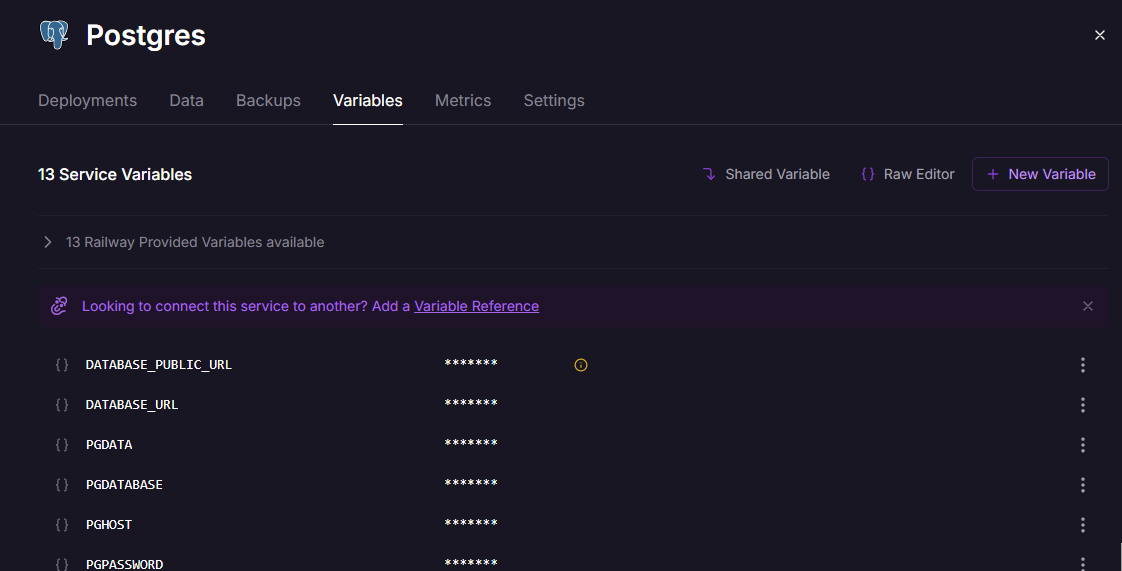Add a Shared Variable
The width and height of the screenshot is (1122, 571).
point(766,174)
